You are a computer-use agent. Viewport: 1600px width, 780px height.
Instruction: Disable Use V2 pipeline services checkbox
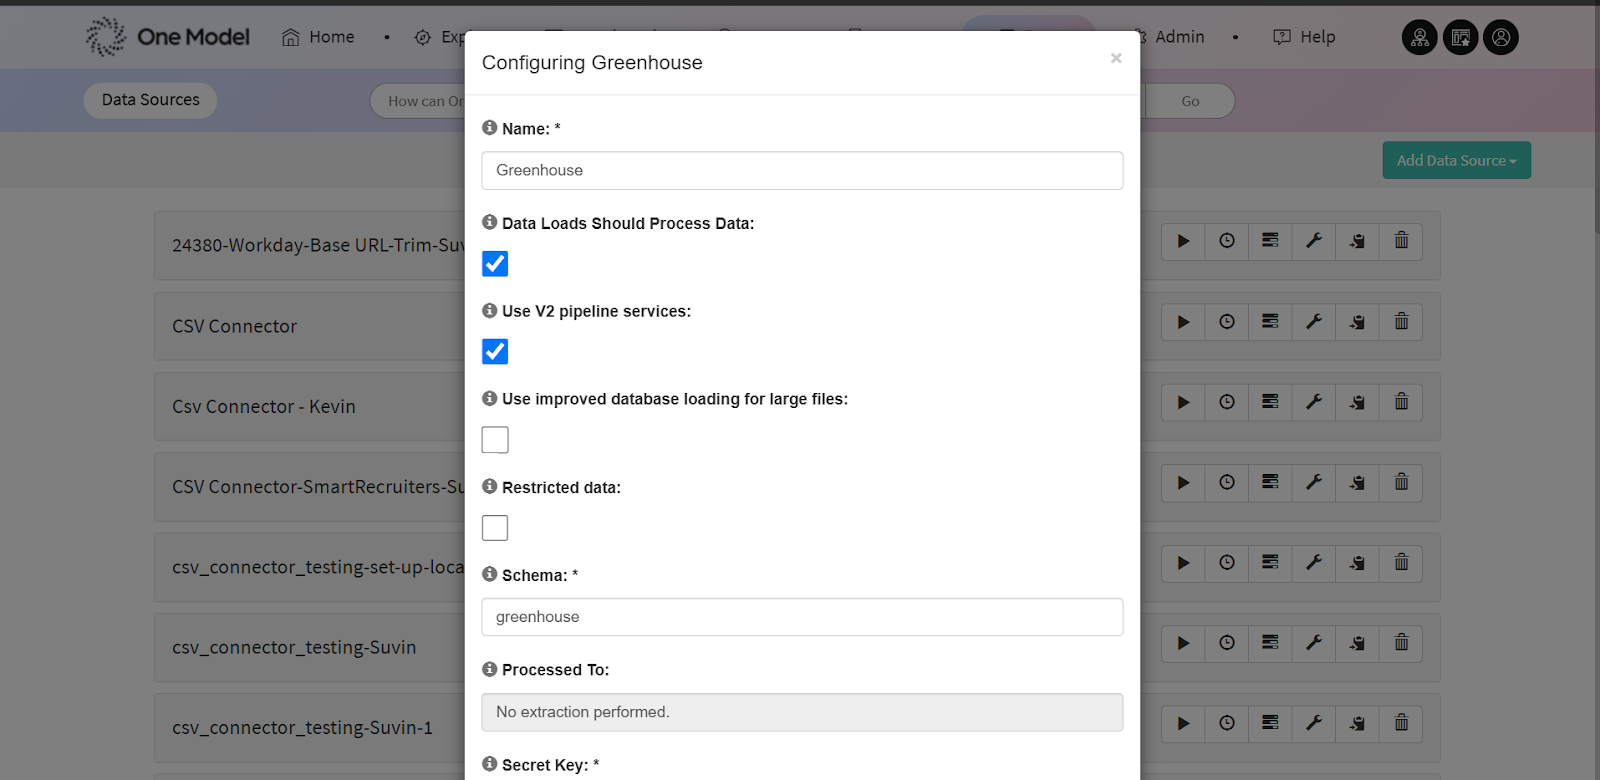[495, 352]
